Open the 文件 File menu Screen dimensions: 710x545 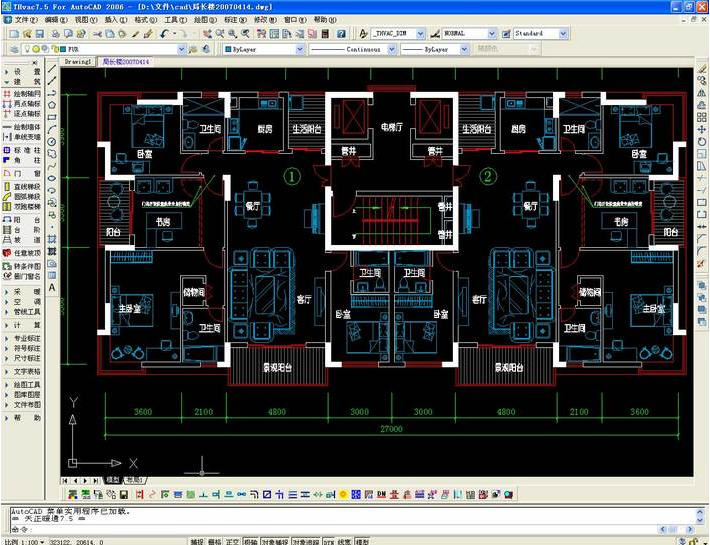click(x=25, y=20)
